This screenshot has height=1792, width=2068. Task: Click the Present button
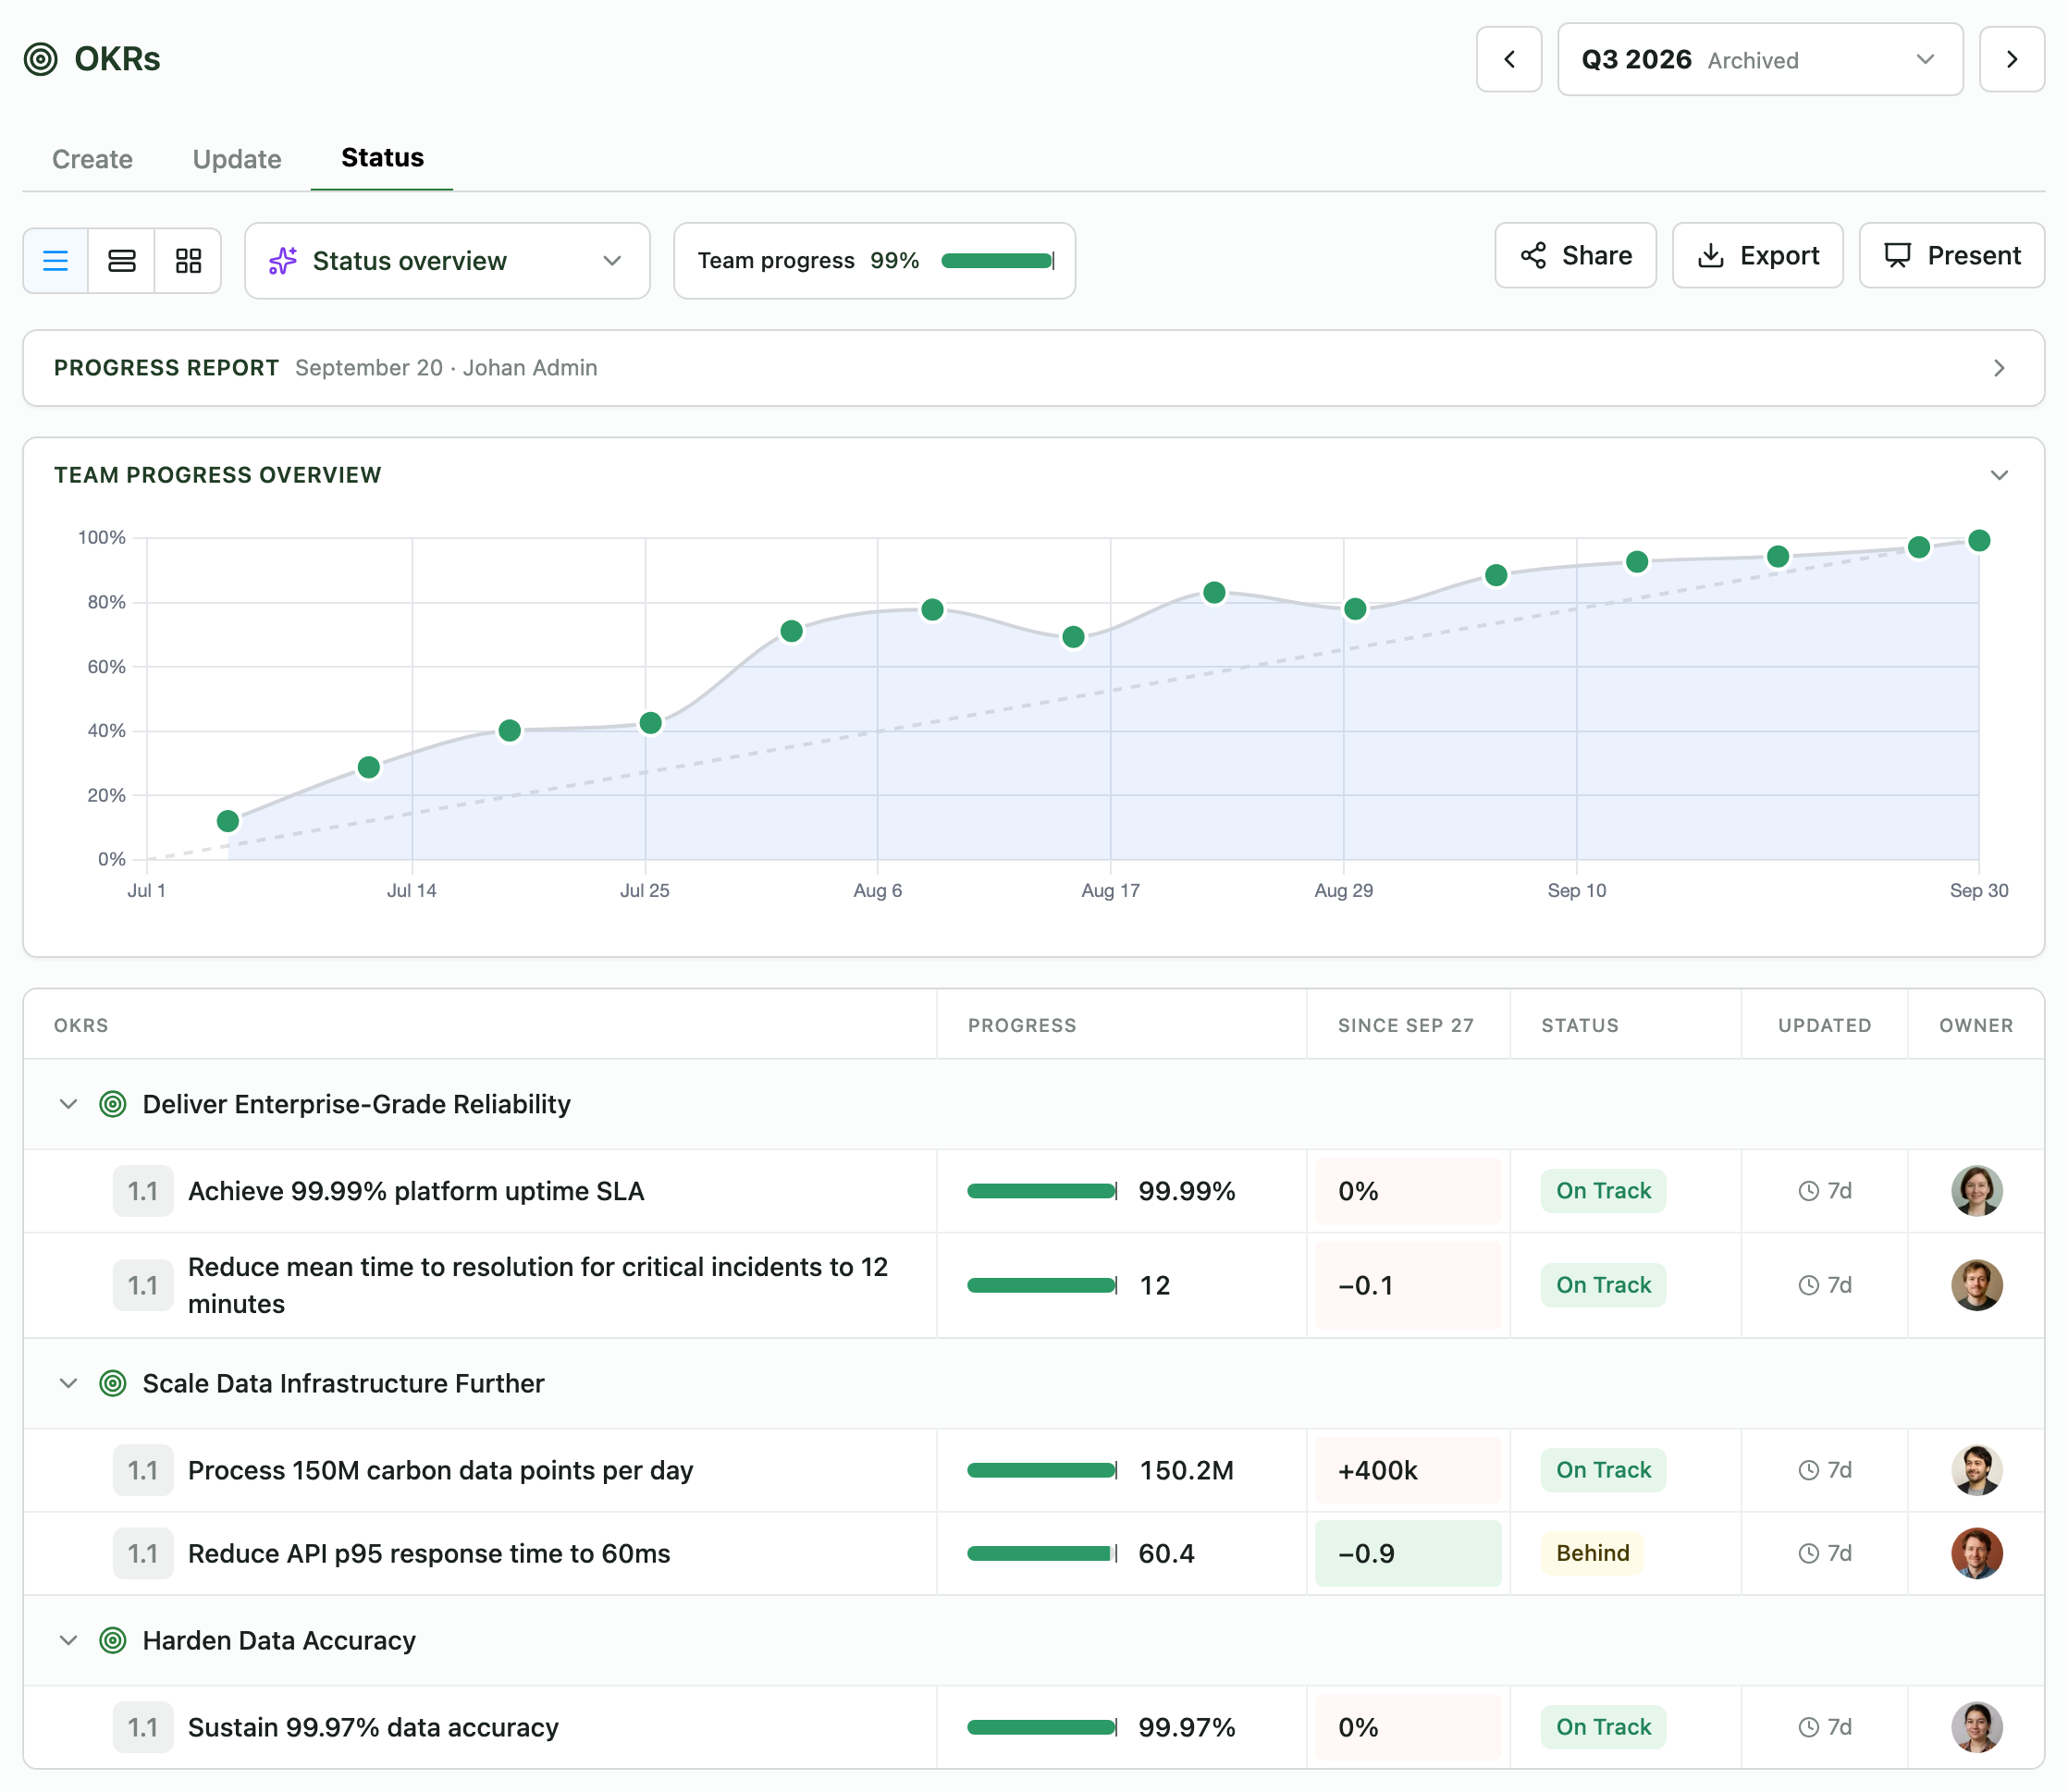coord(1951,255)
